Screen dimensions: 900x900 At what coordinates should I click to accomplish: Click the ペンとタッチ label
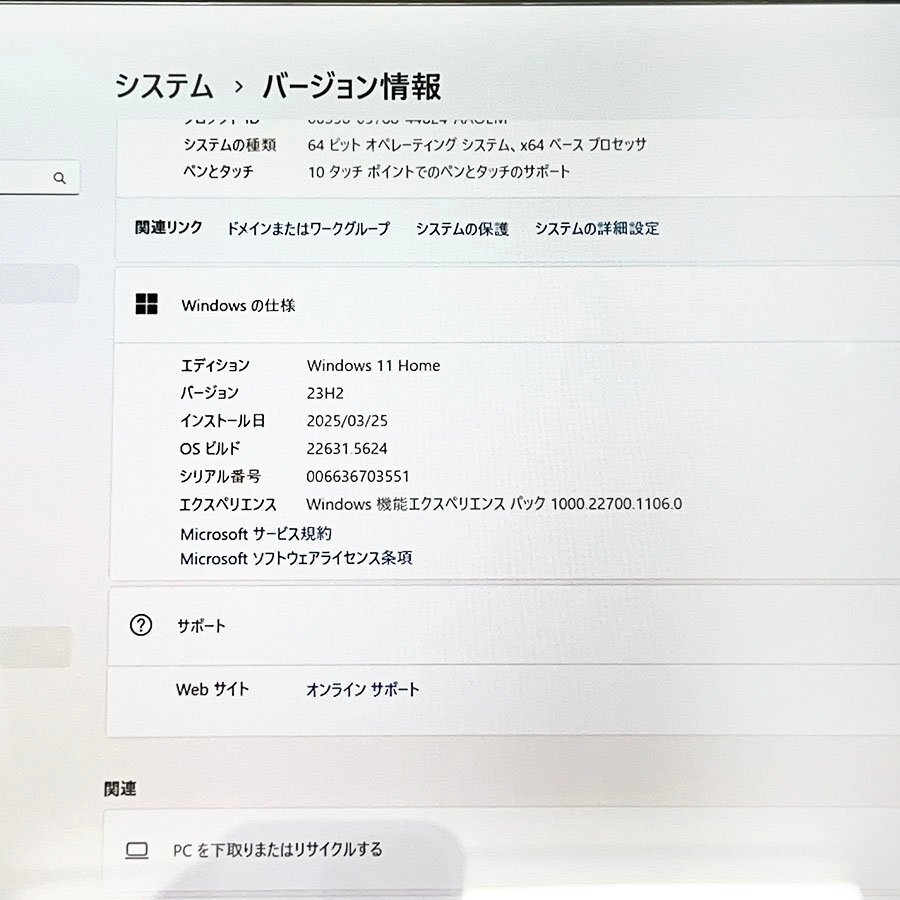(218, 171)
